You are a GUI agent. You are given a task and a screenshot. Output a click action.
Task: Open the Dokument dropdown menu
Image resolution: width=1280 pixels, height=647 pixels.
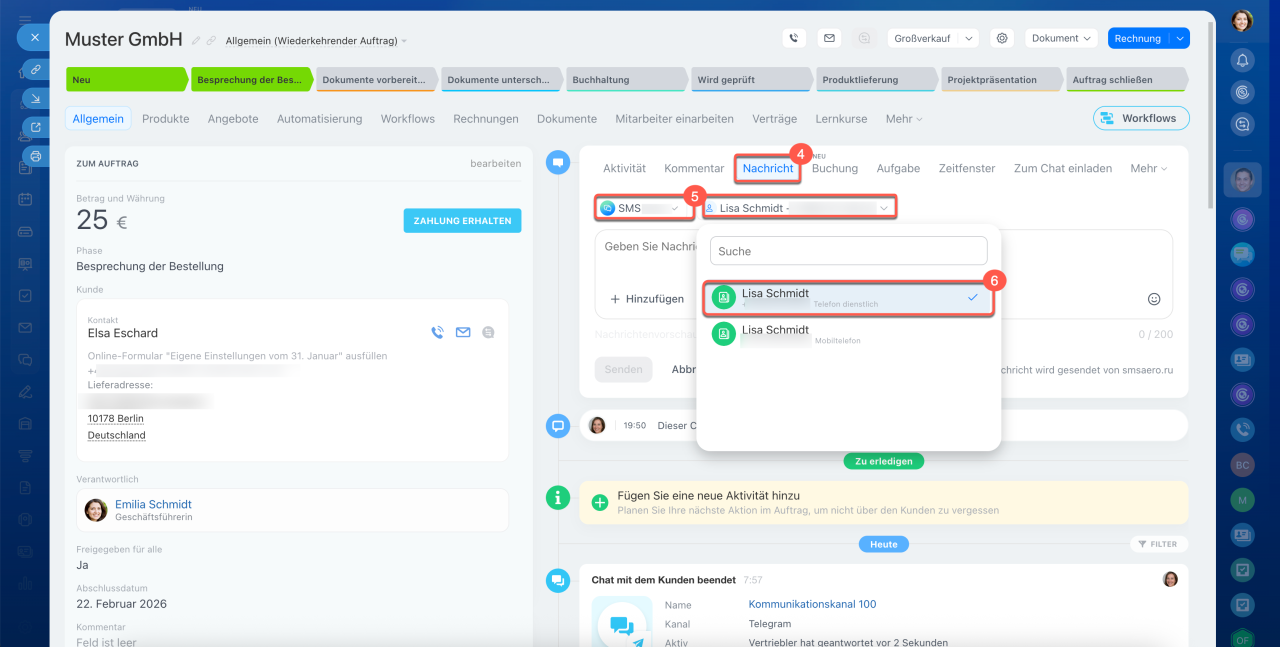1061,38
